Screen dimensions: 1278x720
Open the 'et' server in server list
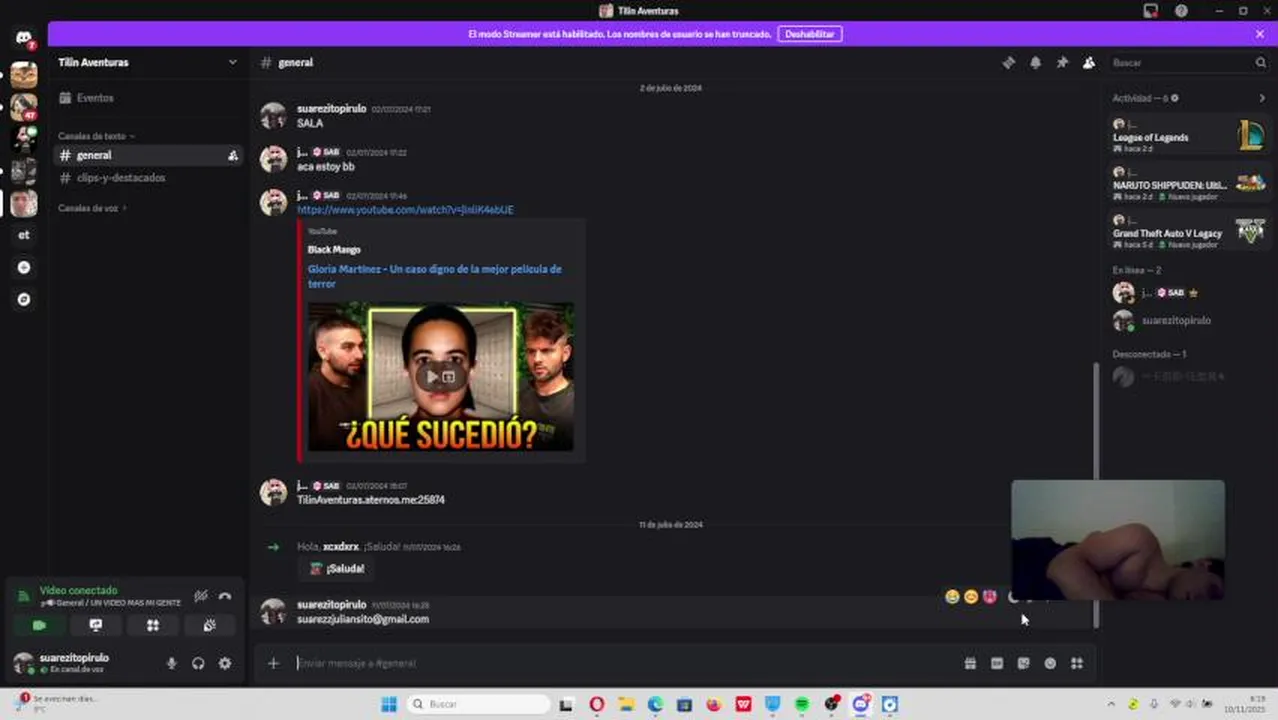point(24,235)
